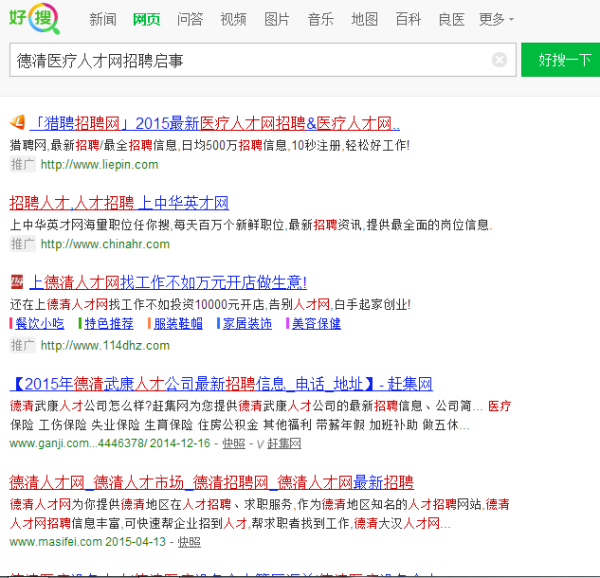This screenshot has width=600, height=578.
Task: Click the 推广 tag beside liepin.com
Action: (x=22, y=164)
